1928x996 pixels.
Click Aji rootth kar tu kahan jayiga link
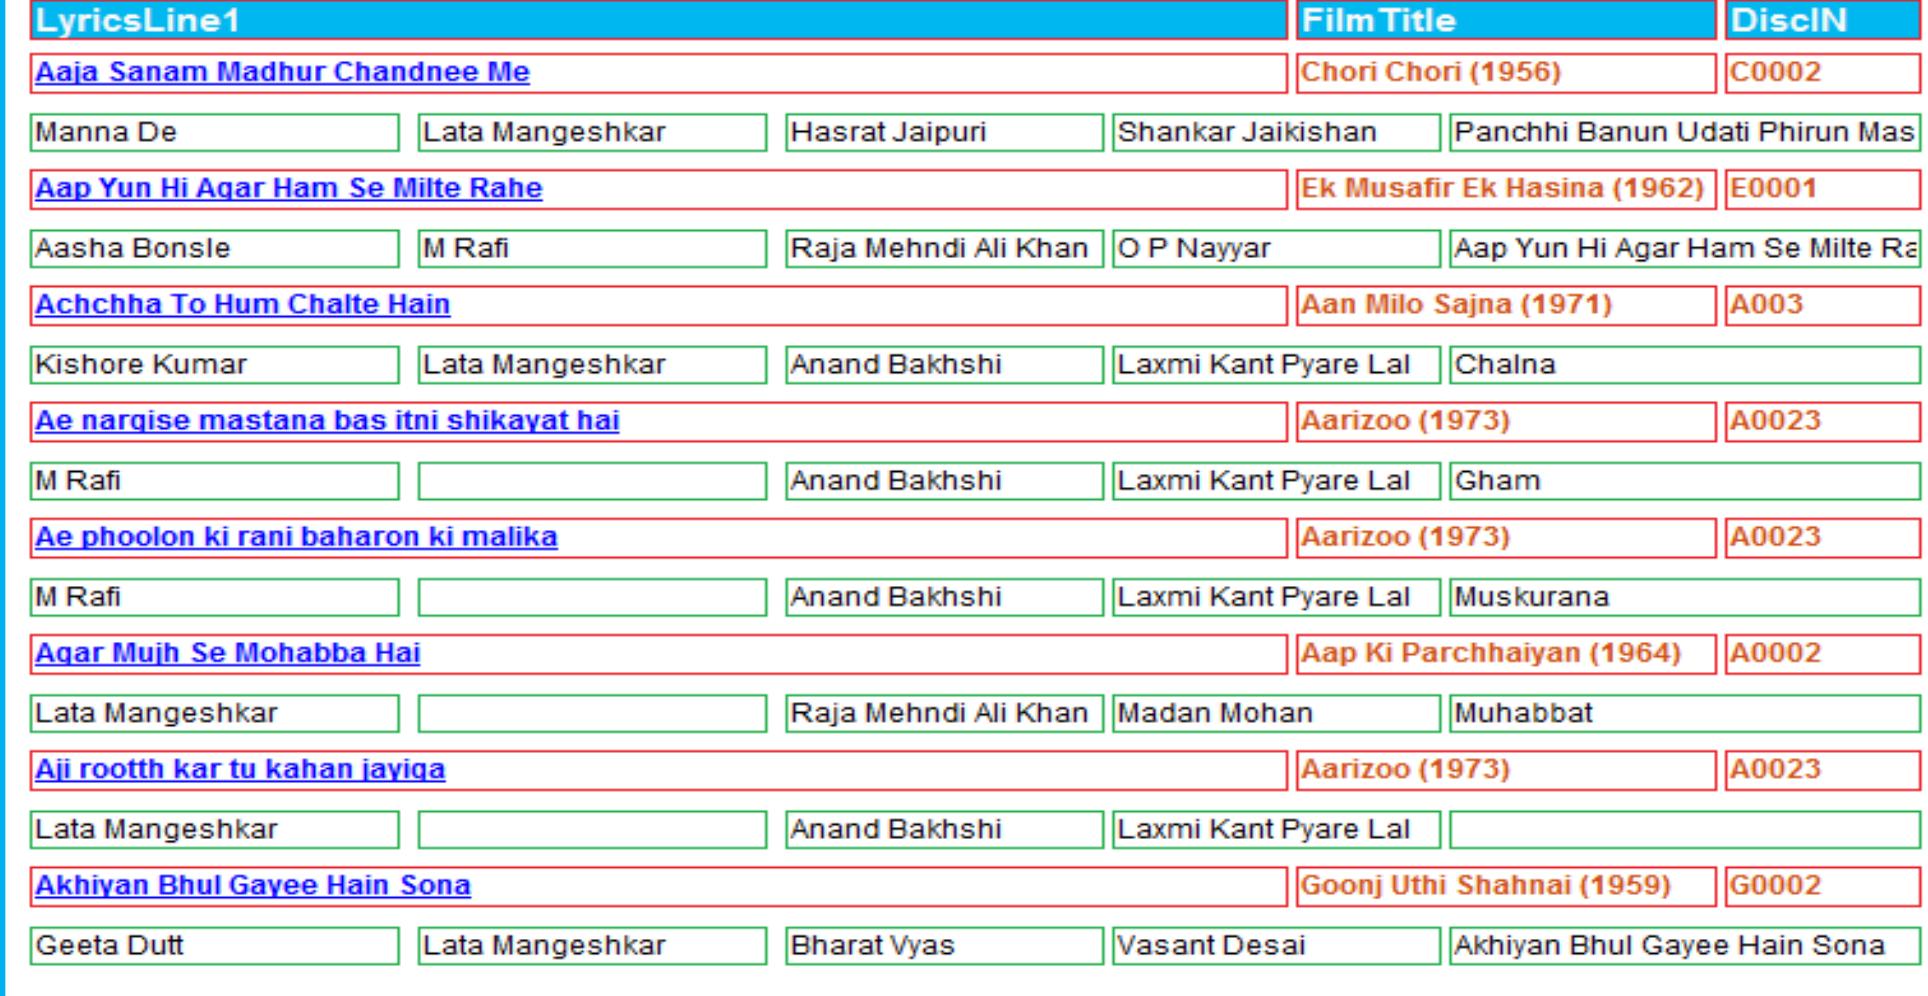pyautogui.click(x=240, y=769)
